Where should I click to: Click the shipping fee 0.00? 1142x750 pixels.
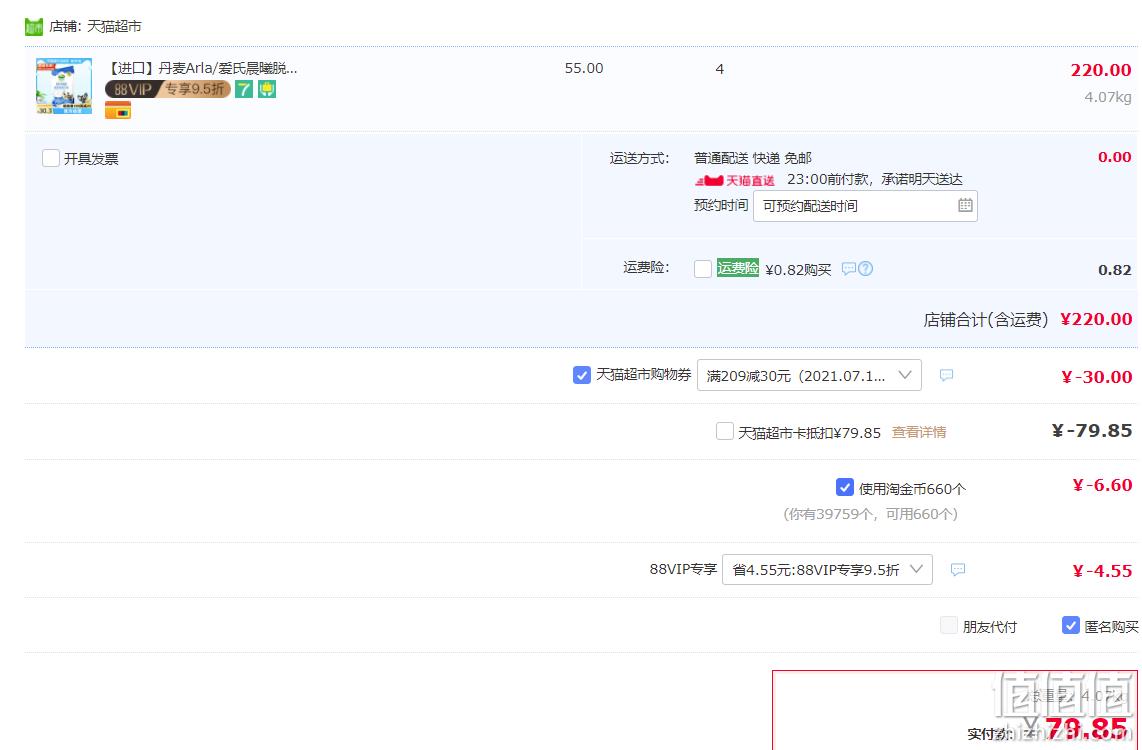tap(1114, 157)
